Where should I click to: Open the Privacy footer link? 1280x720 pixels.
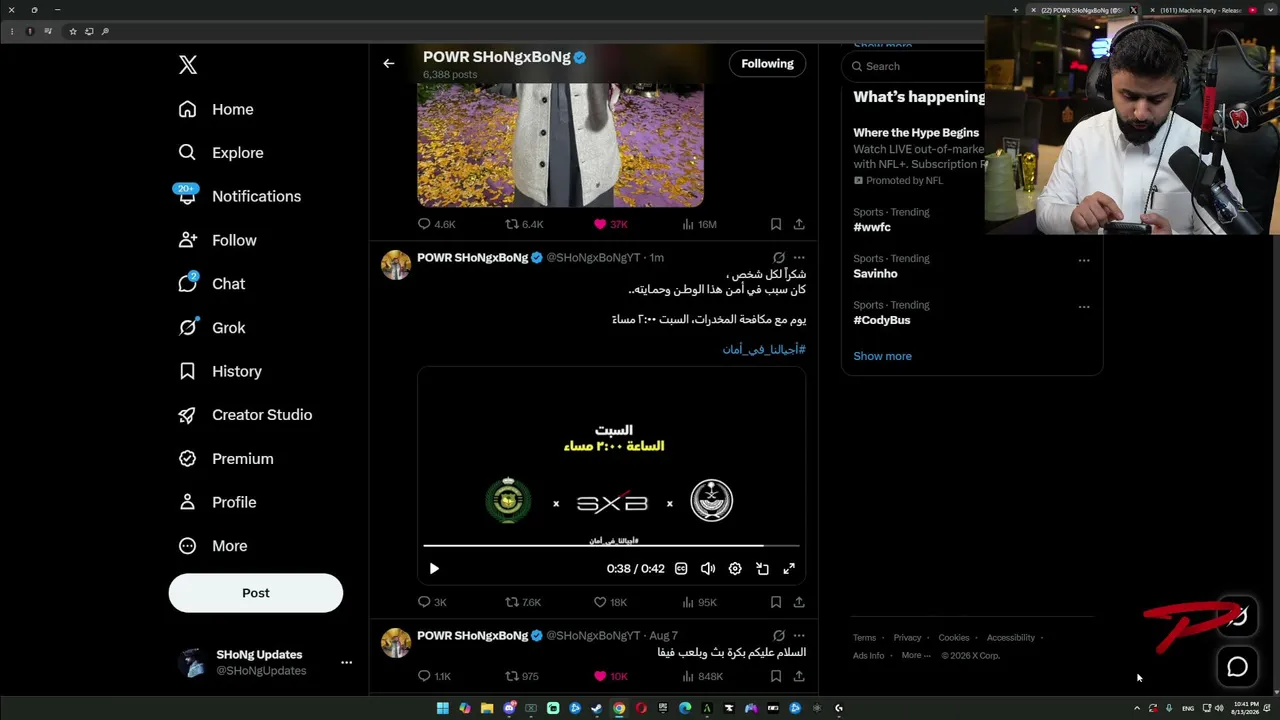(907, 638)
